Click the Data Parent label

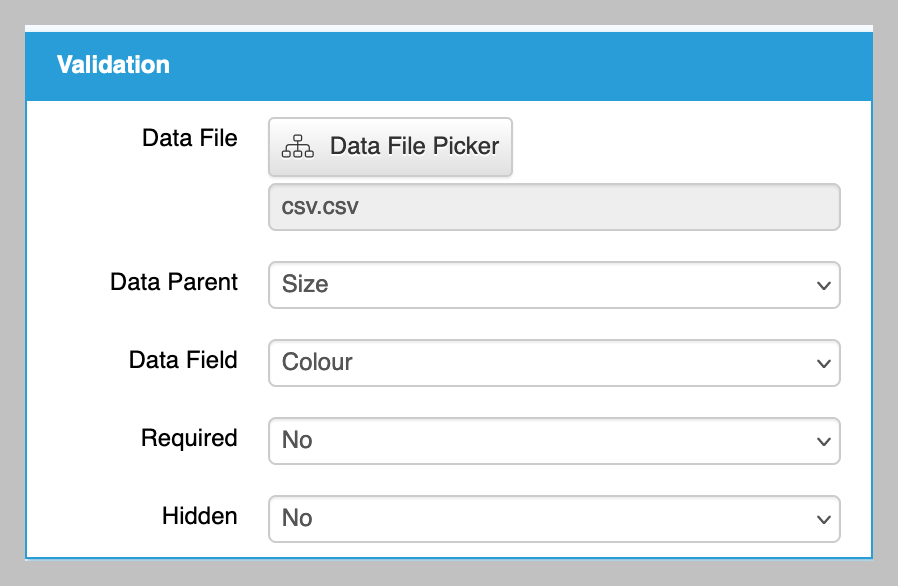coord(174,283)
